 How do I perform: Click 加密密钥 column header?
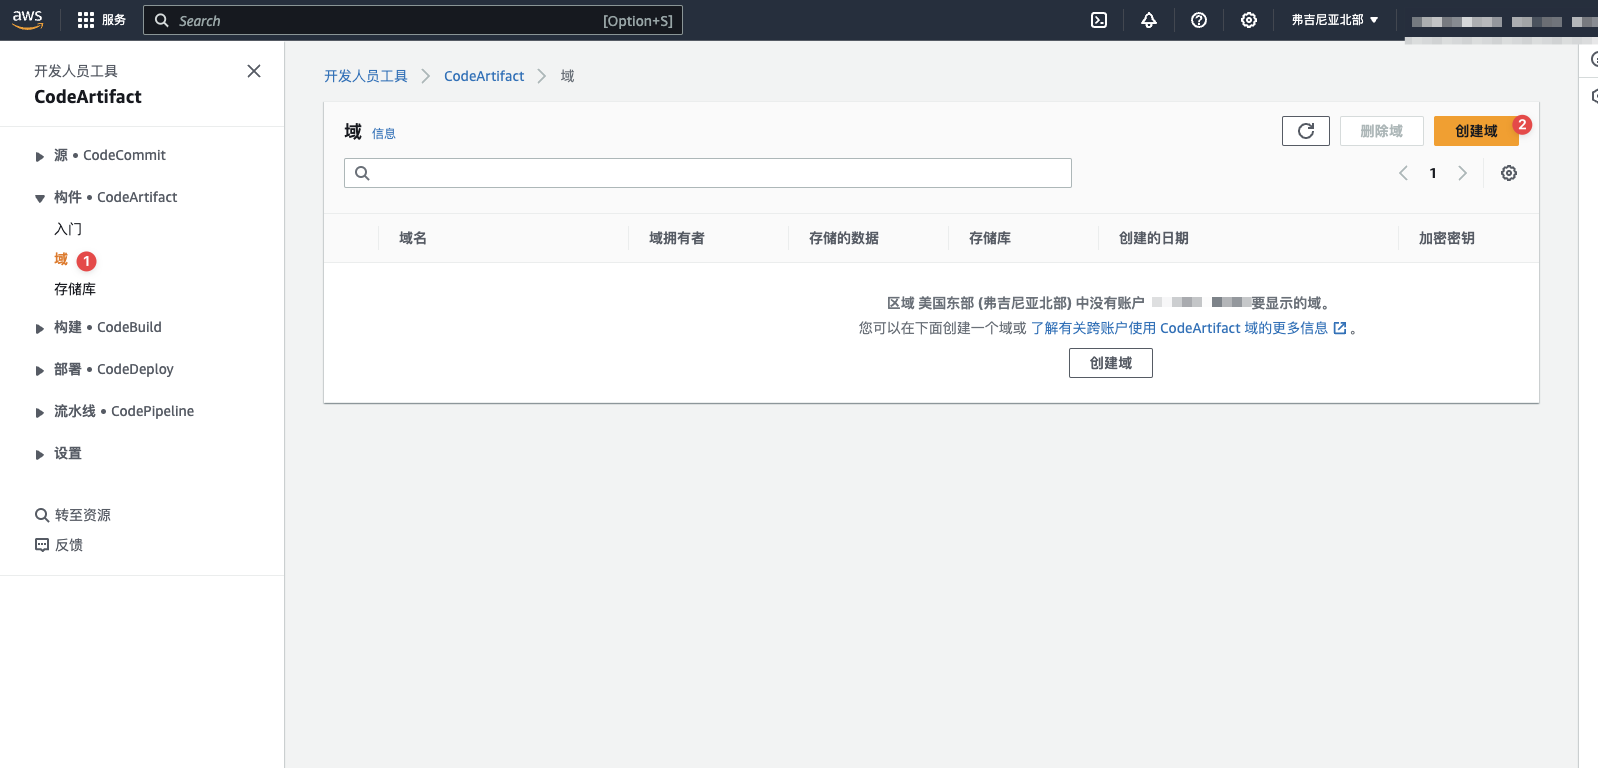tap(1447, 238)
